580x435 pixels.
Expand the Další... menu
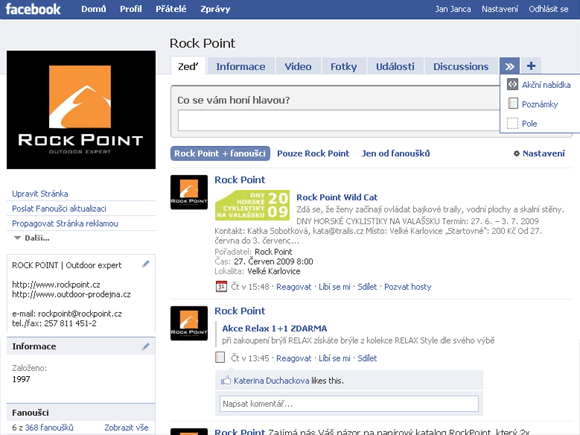(32, 238)
